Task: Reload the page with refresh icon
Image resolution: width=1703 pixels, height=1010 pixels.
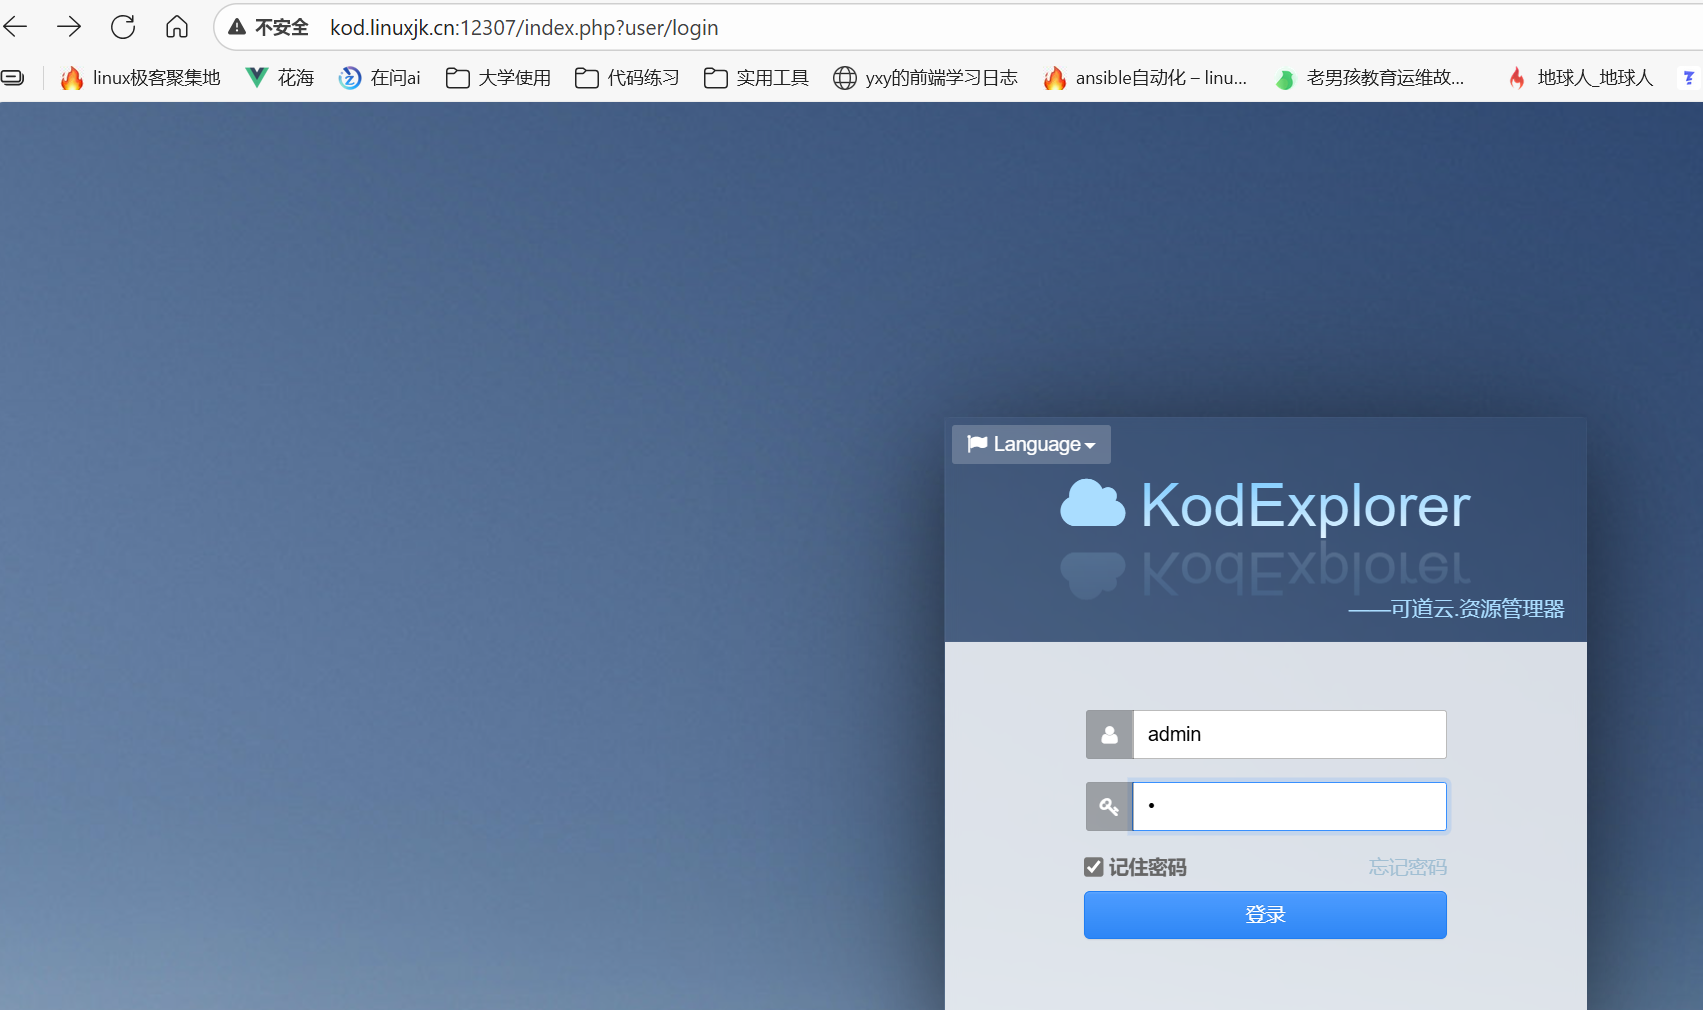Action: [x=123, y=27]
